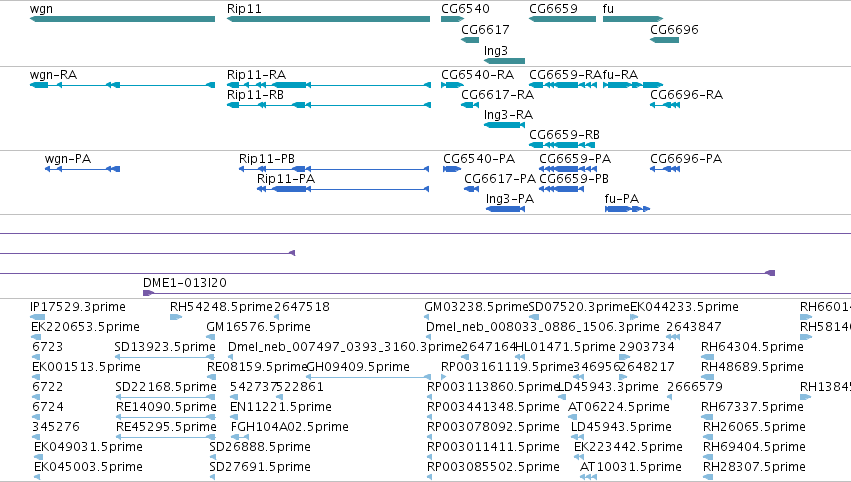
Task: Select the wgn-RA transcript
Action: point(122,85)
